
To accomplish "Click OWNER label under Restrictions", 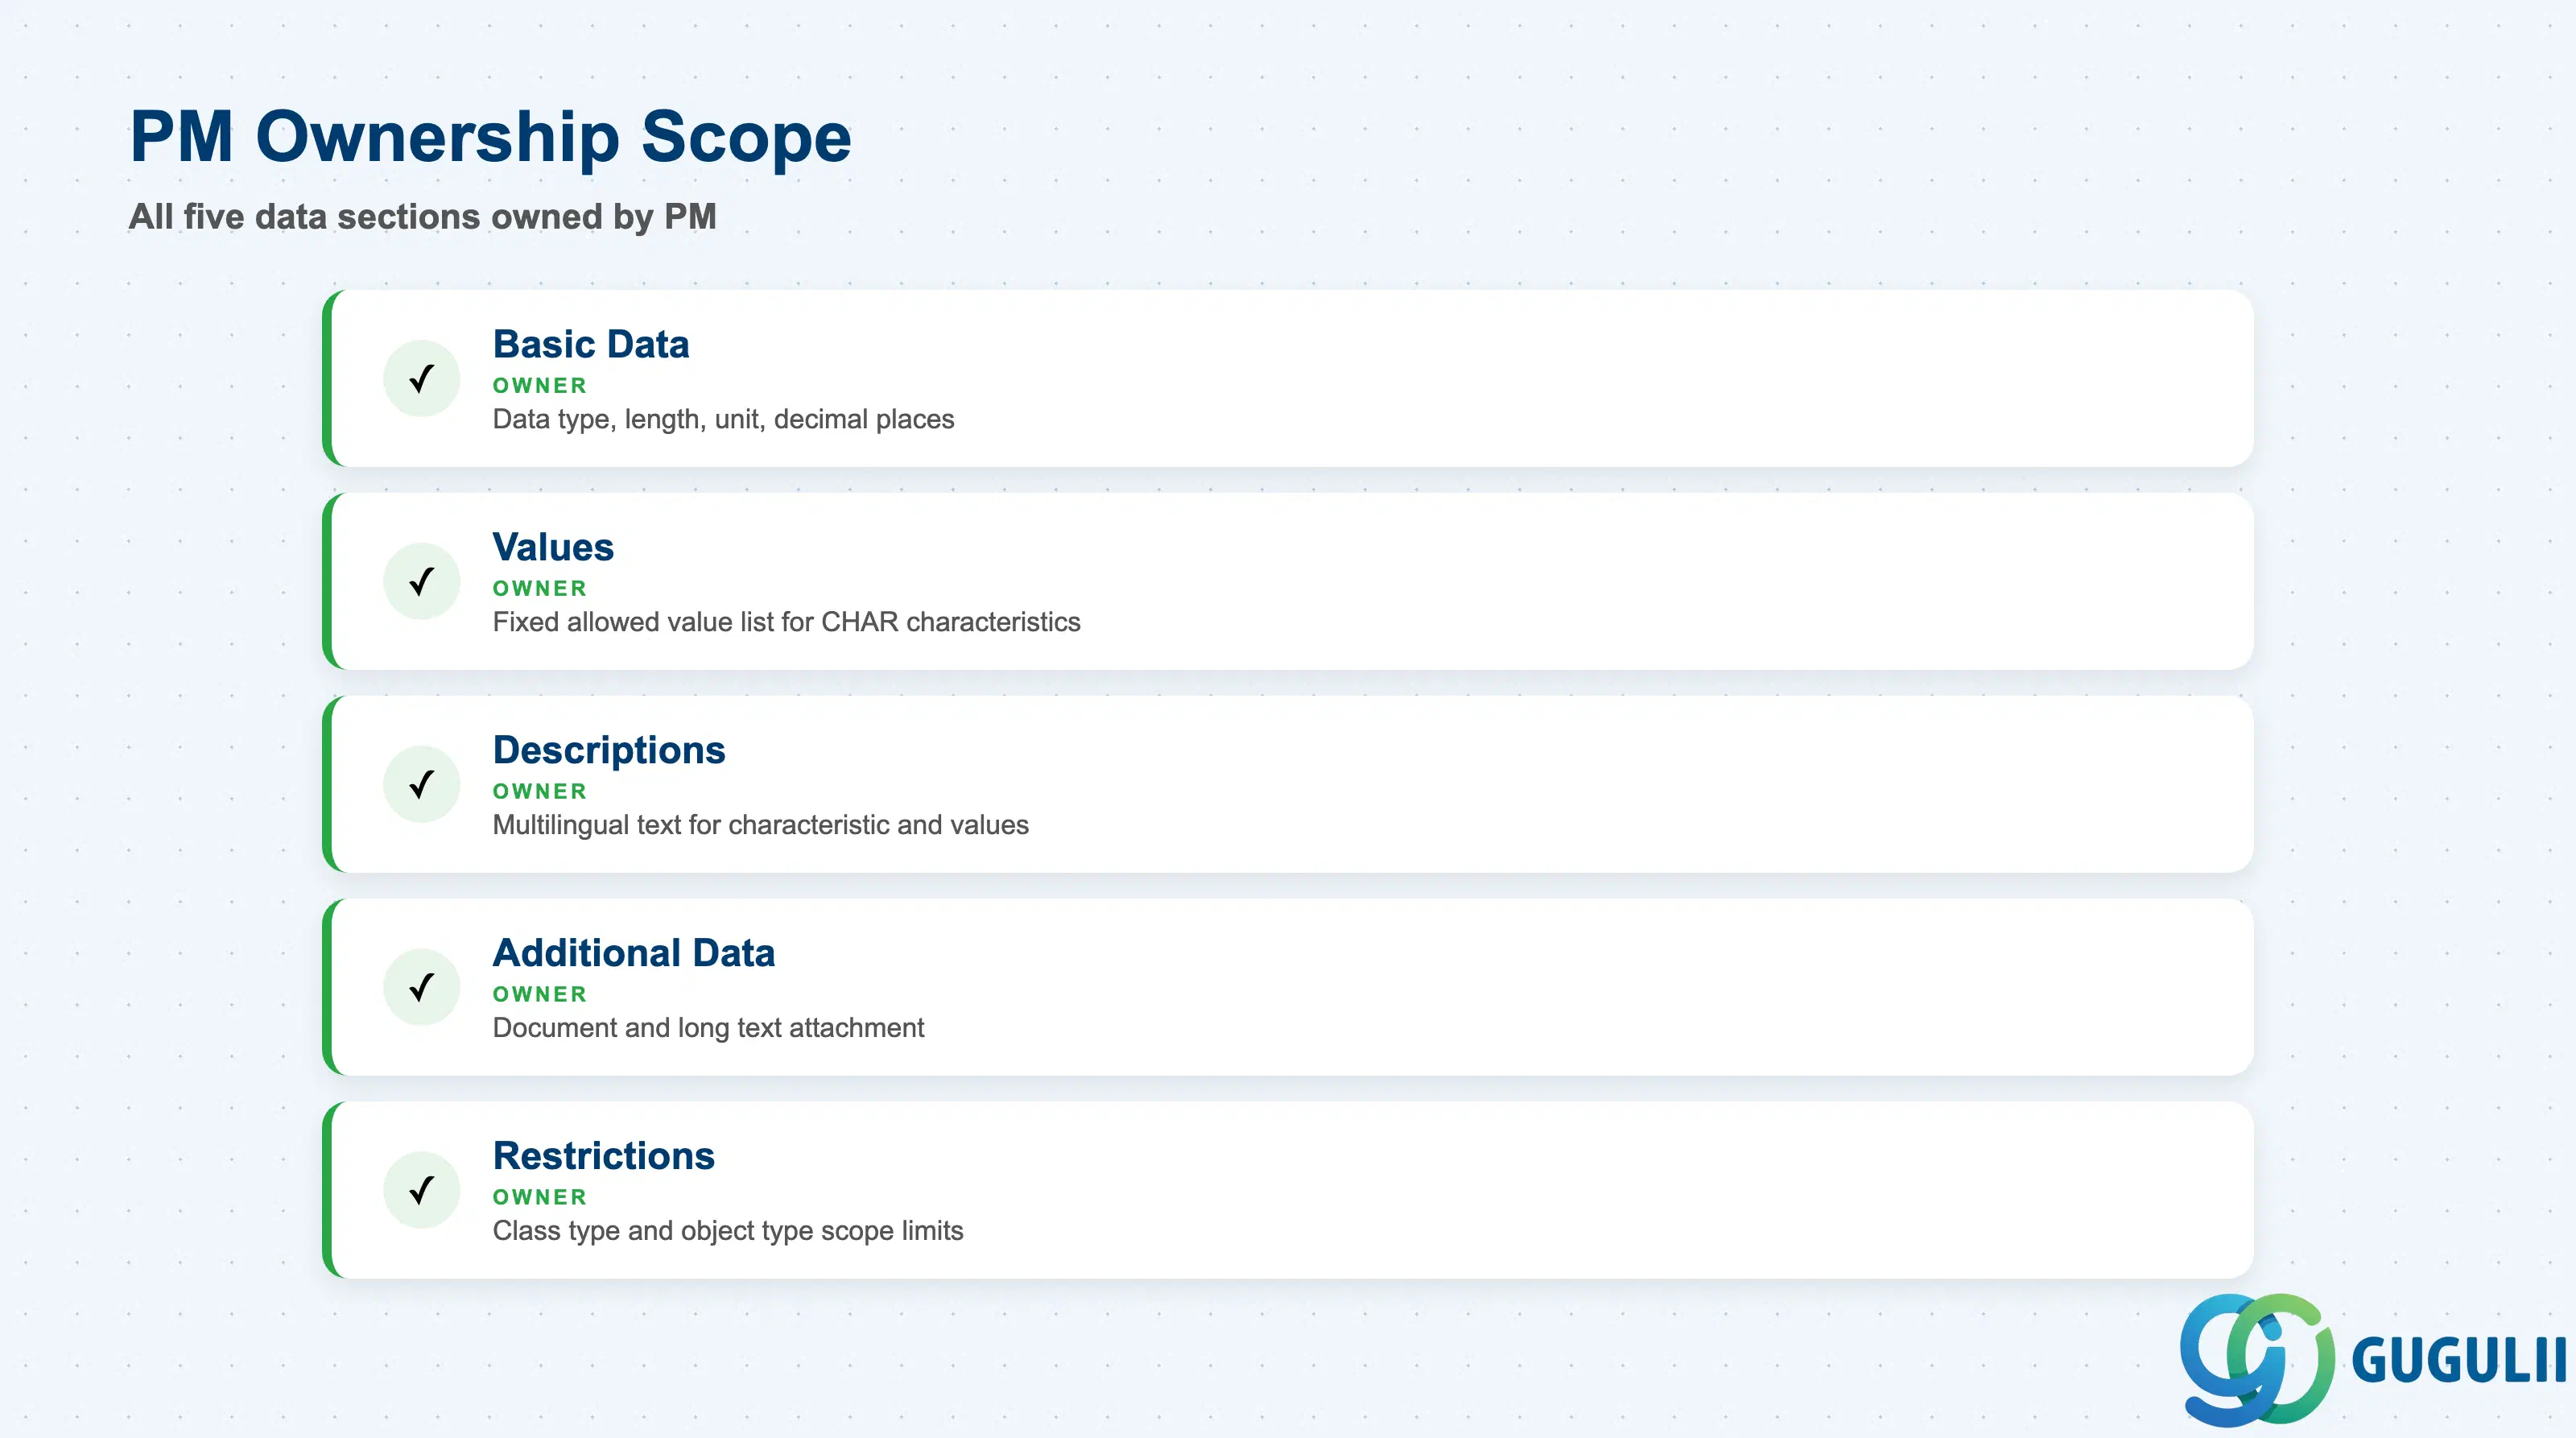I will pyautogui.click(x=540, y=1198).
